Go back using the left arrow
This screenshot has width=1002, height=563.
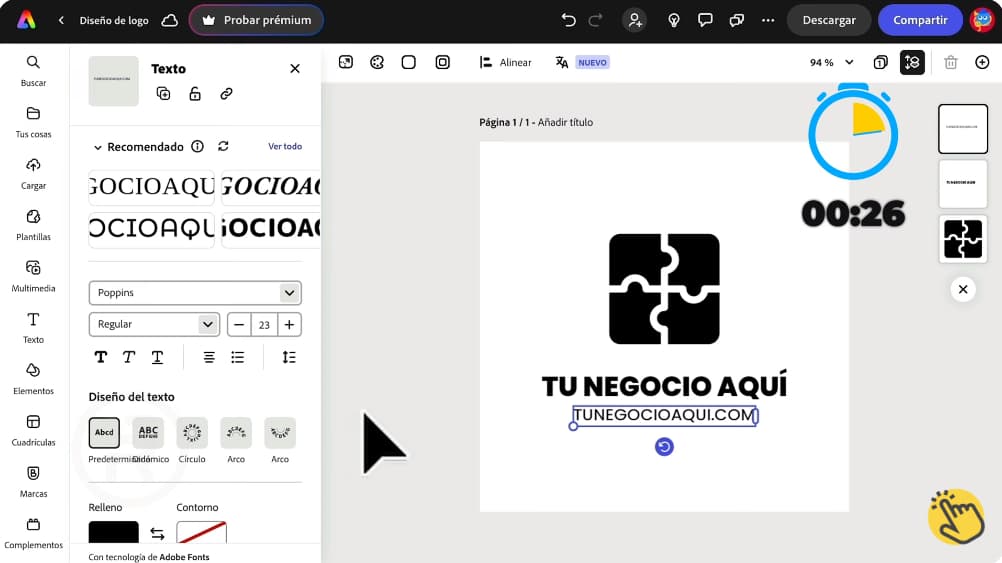pyautogui.click(x=61, y=20)
